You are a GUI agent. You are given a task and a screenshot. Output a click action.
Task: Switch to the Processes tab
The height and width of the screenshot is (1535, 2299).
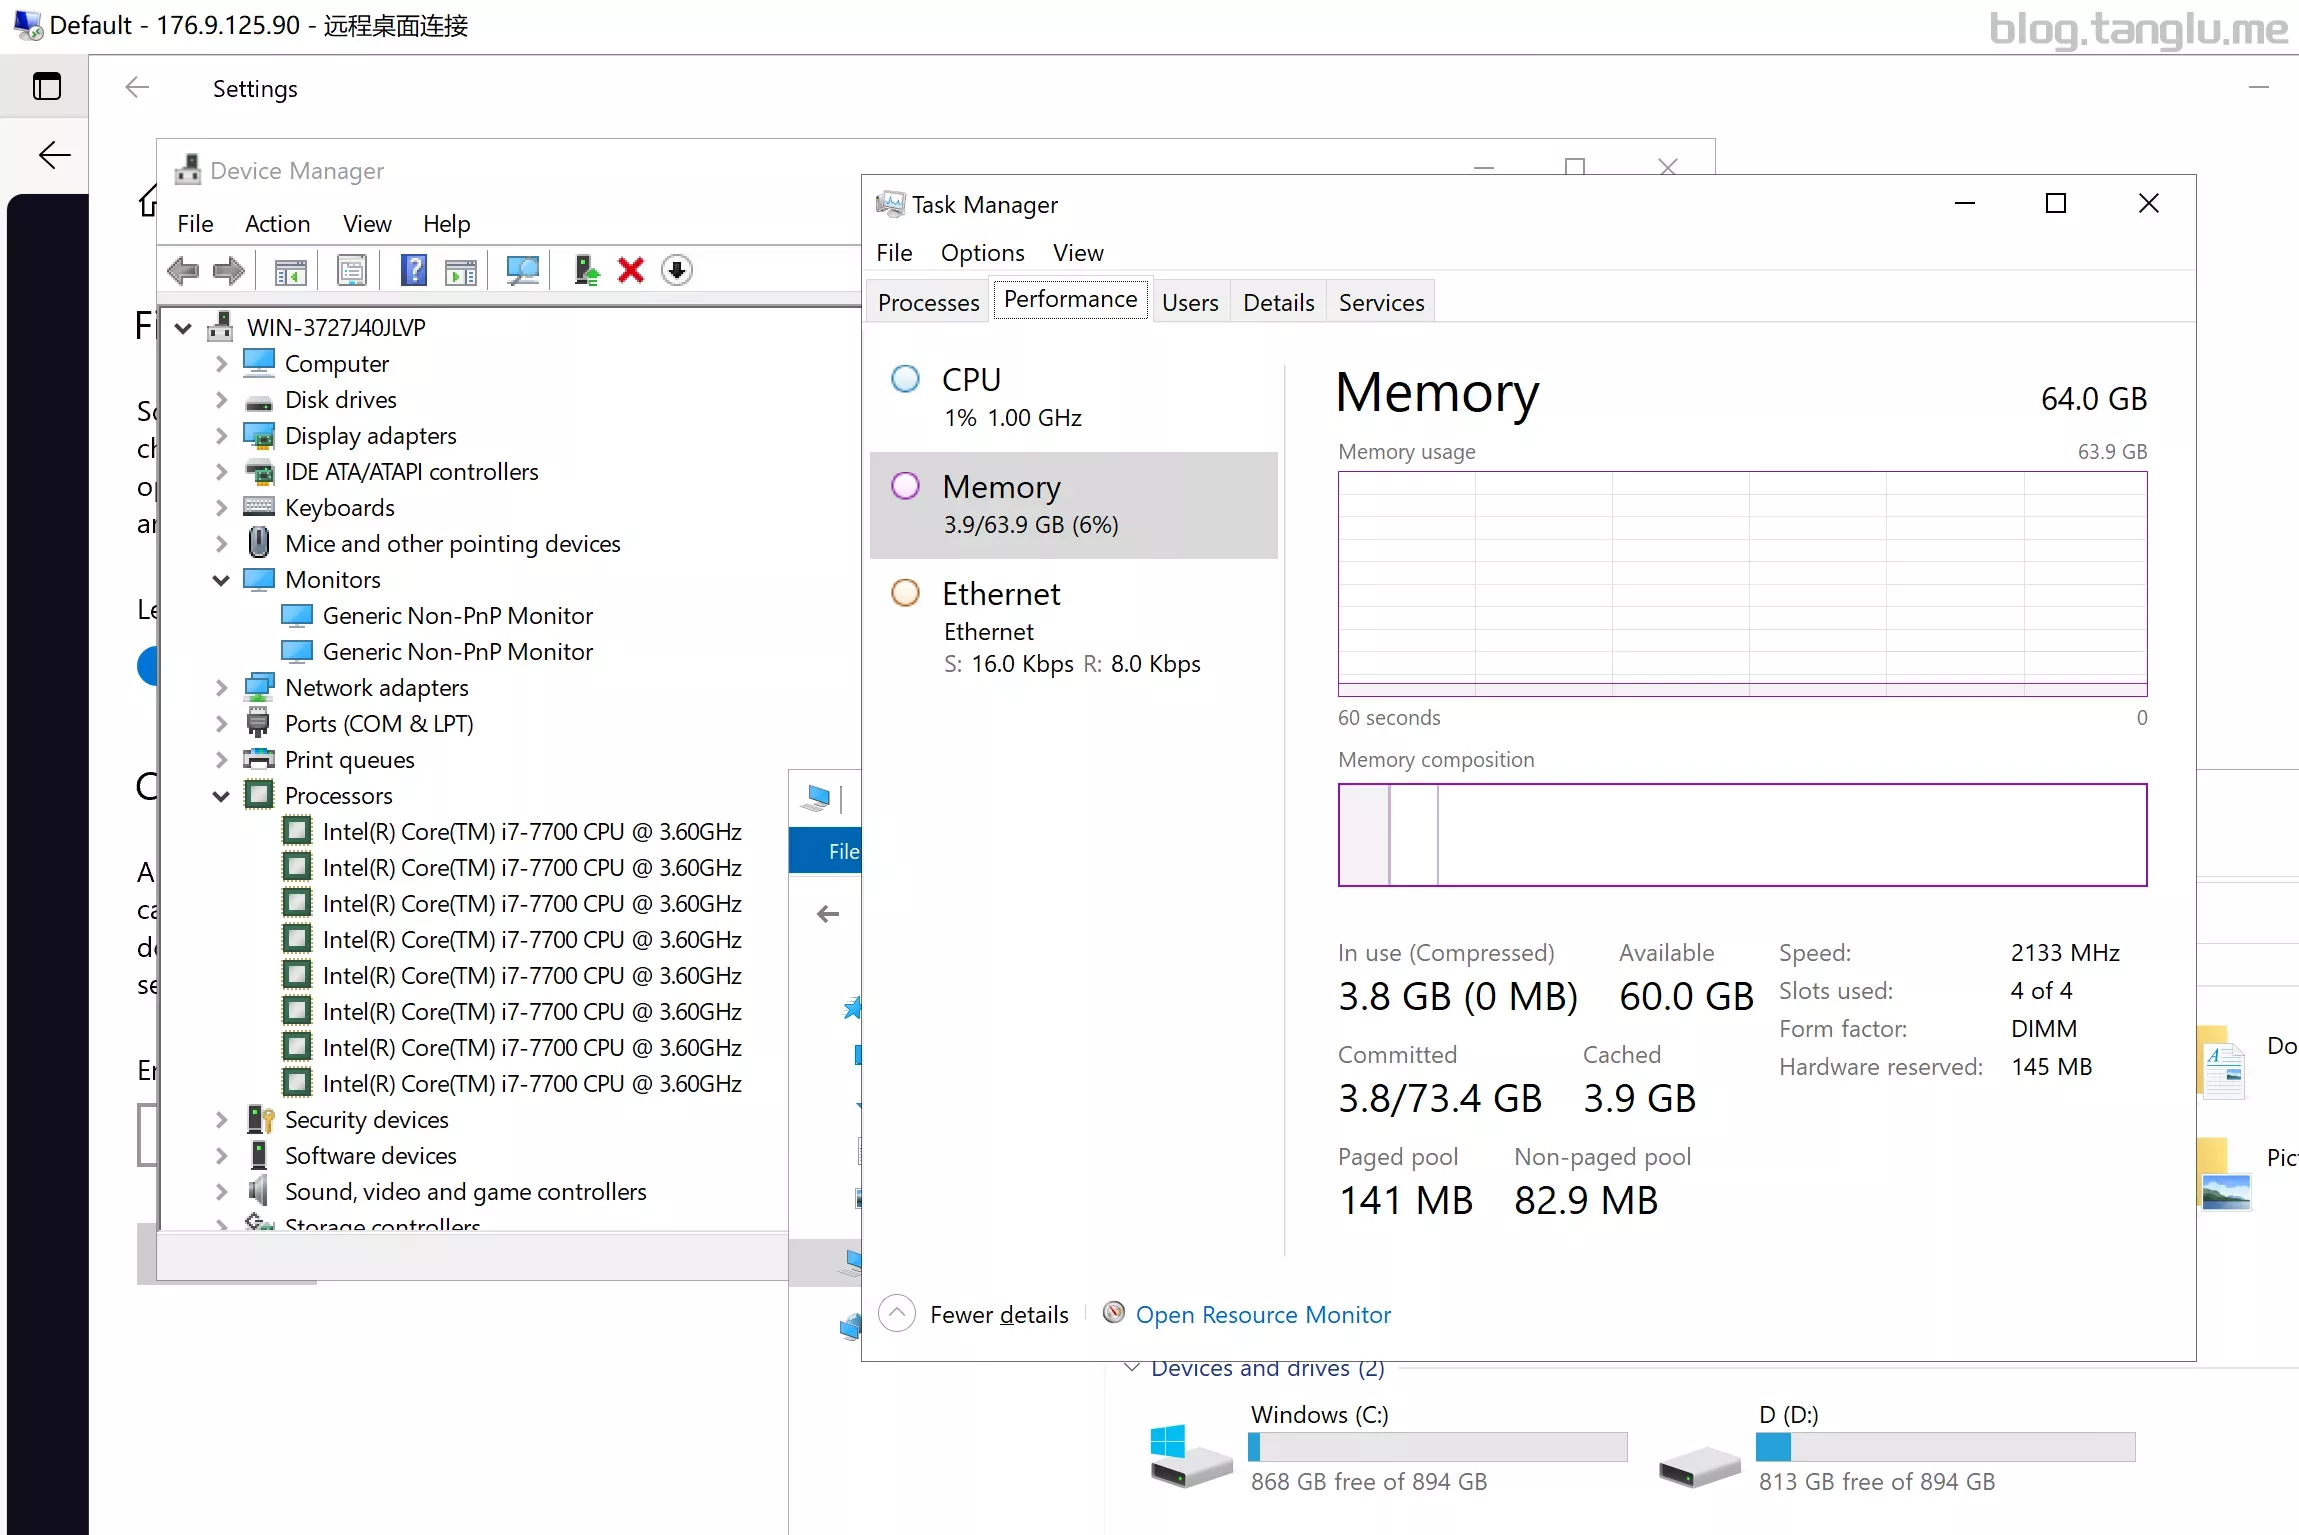[x=929, y=302]
